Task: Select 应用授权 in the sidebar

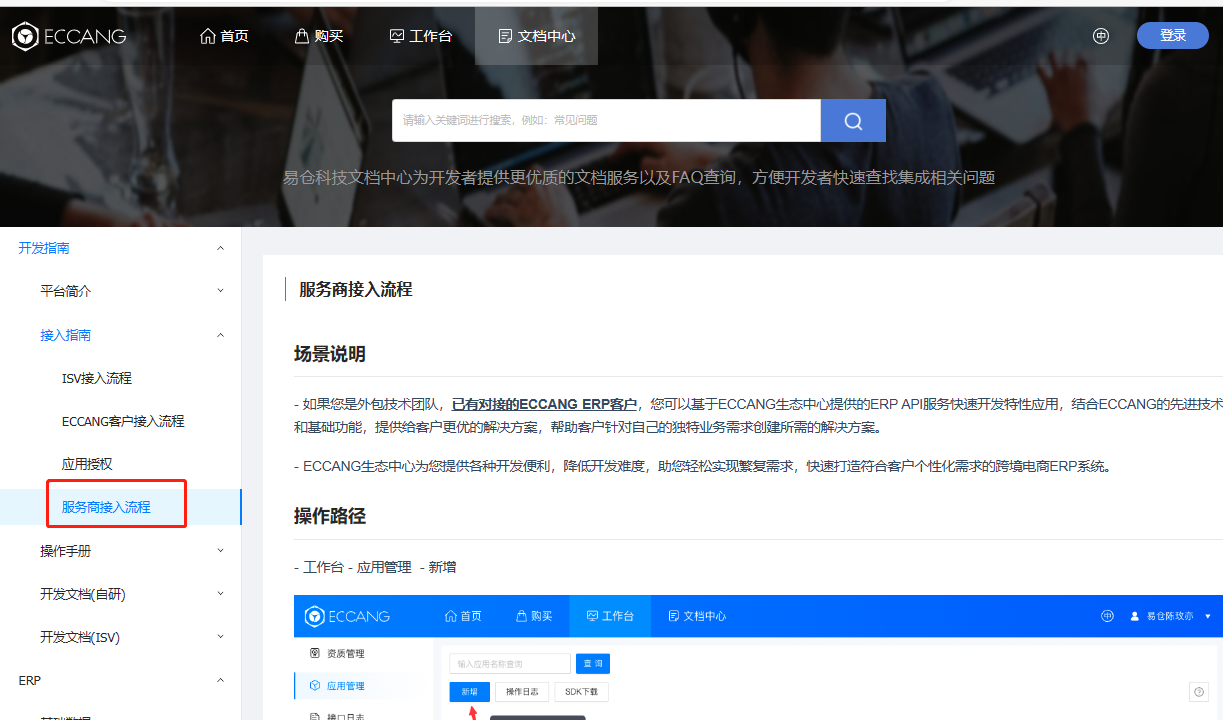Action: [87, 464]
